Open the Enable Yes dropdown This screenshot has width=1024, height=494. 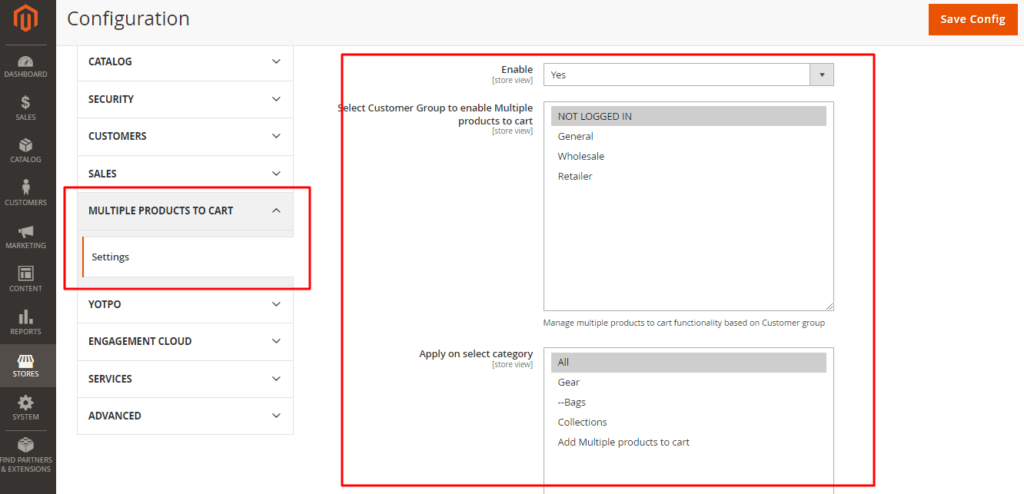[x=688, y=74]
